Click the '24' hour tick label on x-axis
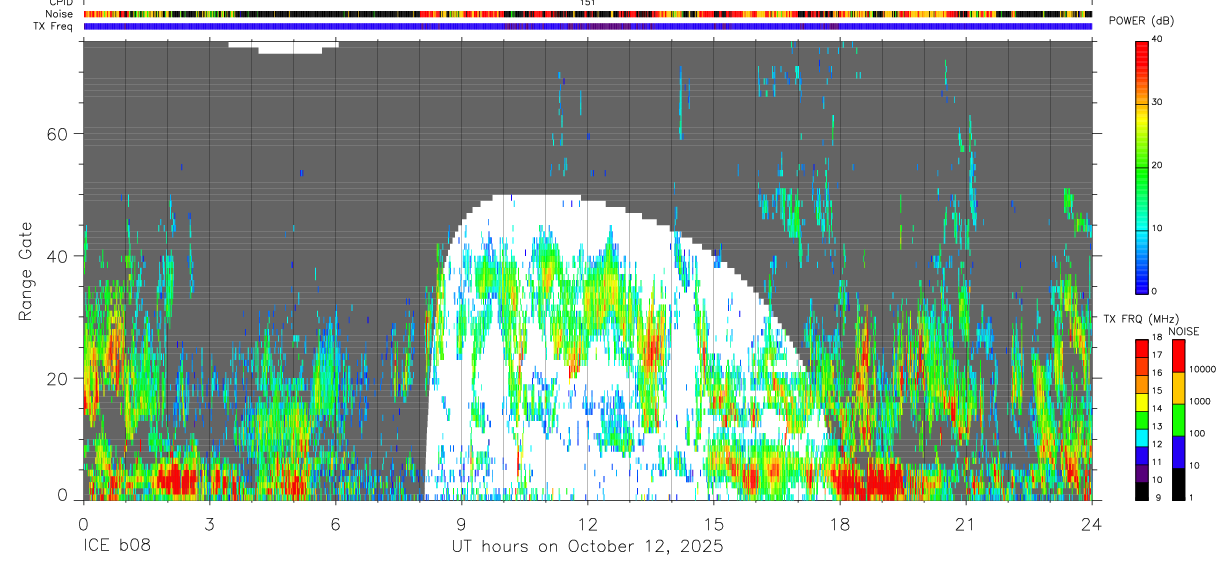The width and height of the screenshot is (1228, 567). pos(1091,524)
